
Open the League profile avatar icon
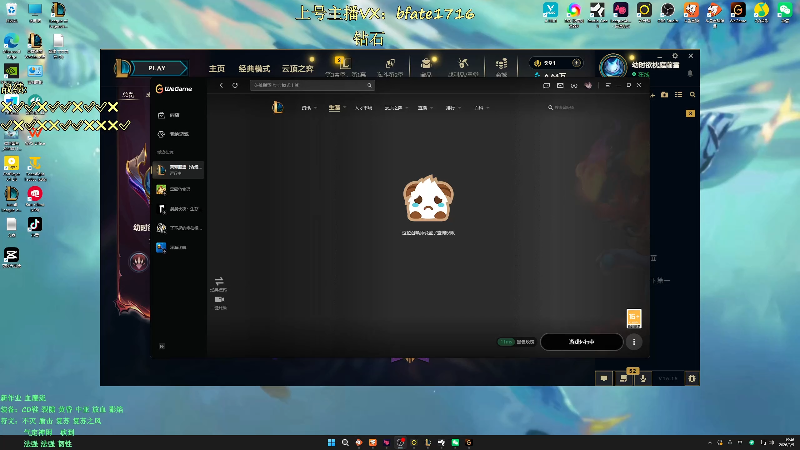pos(613,67)
